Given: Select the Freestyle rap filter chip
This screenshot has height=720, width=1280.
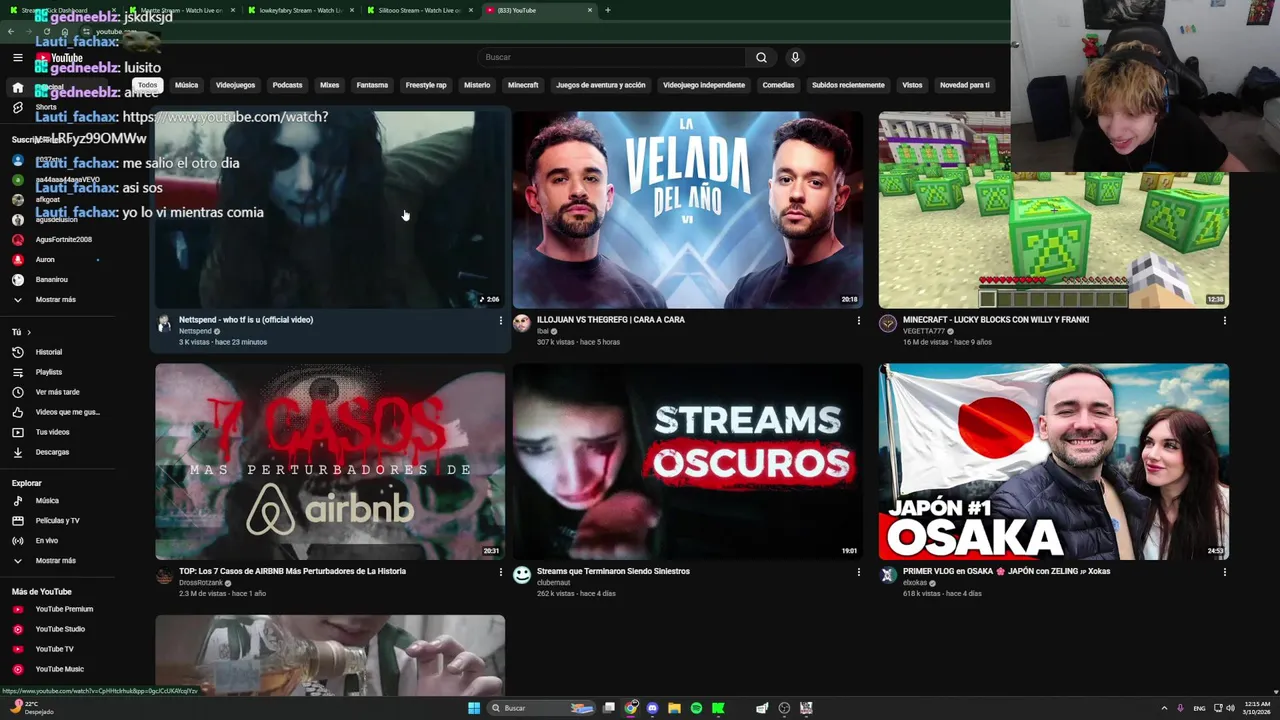Looking at the screenshot, I should [426, 85].
